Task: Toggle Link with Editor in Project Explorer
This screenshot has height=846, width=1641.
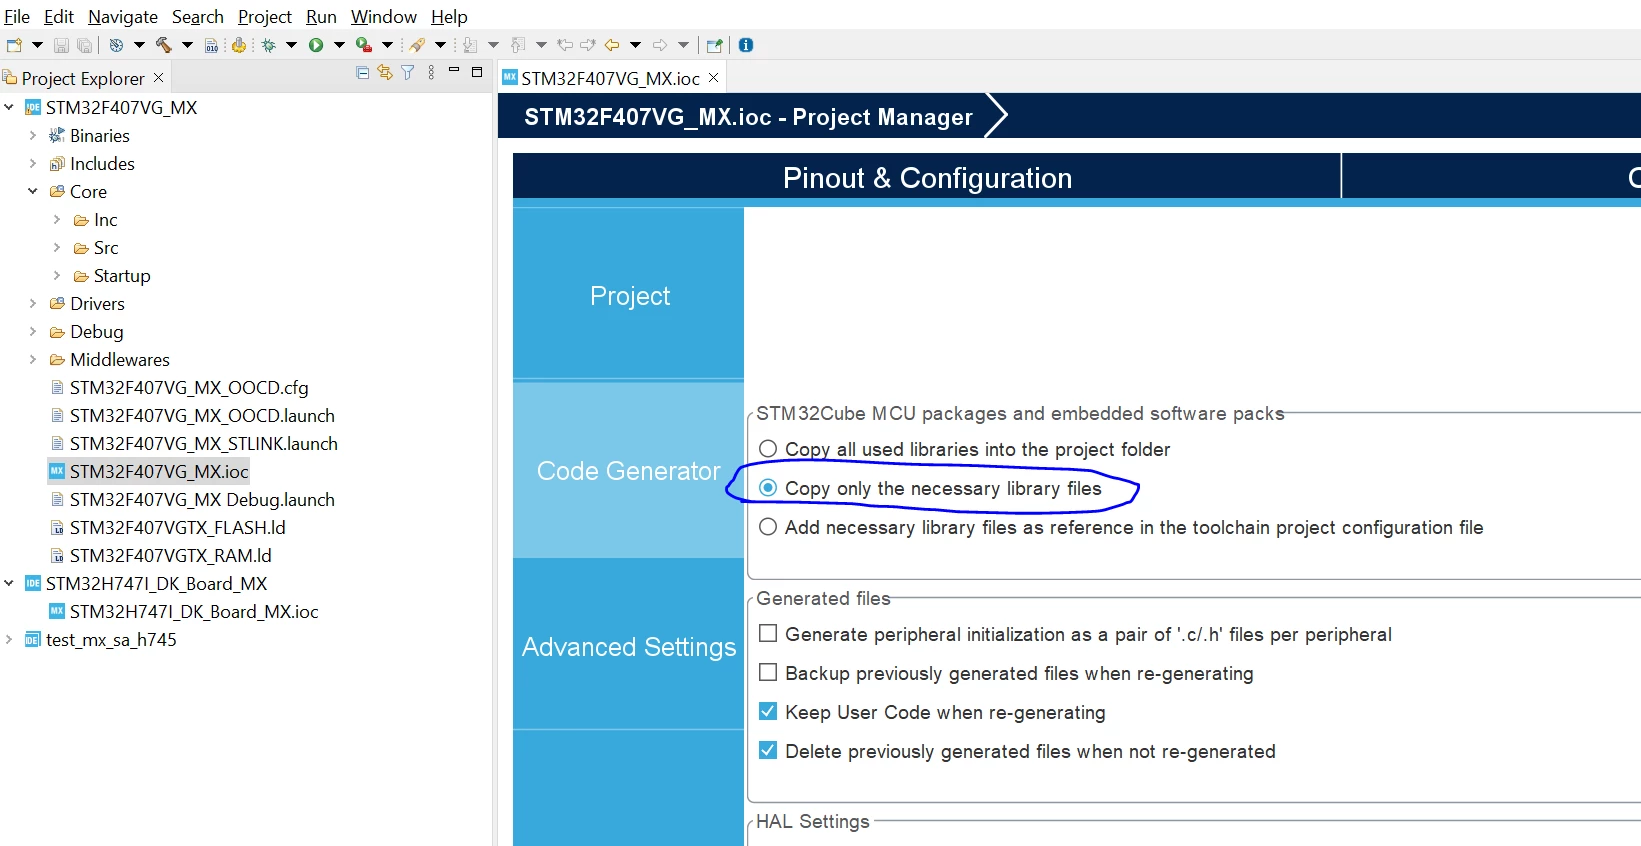Action: pyautogui.click(x=384, y=73)
